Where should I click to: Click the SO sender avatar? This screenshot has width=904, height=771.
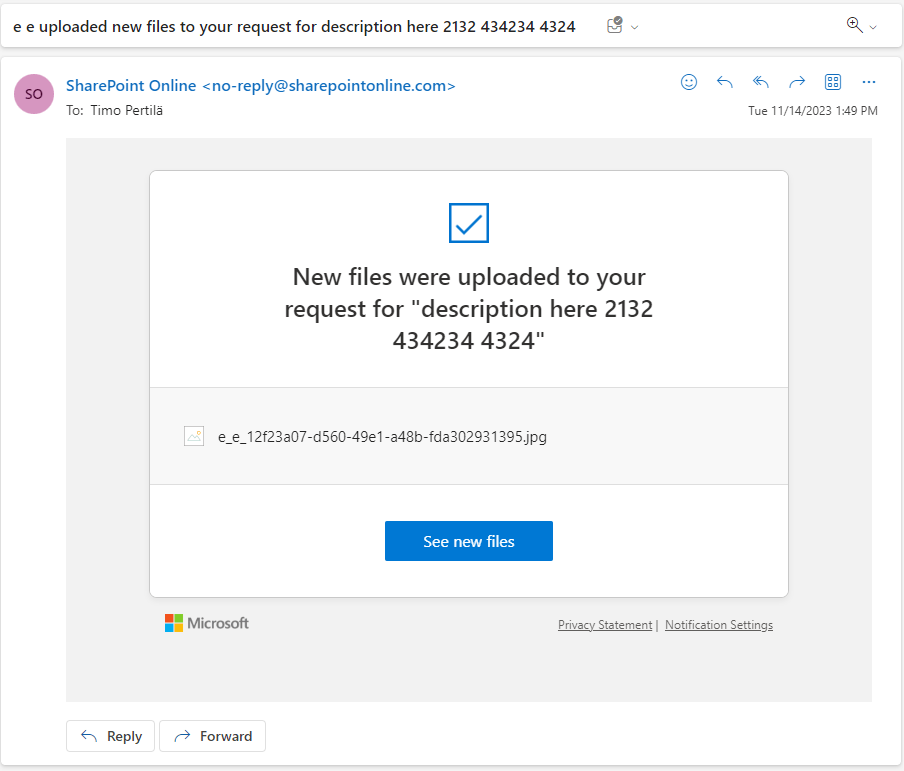(34, 94)
